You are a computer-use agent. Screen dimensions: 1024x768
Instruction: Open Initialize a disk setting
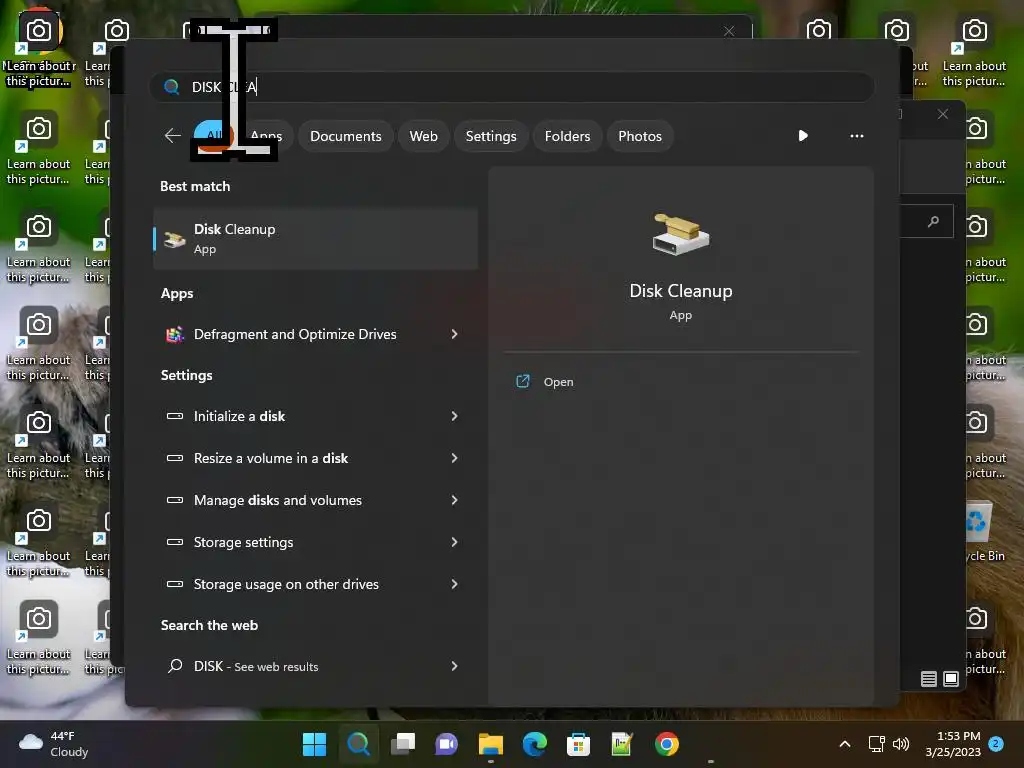coord(315,416)
